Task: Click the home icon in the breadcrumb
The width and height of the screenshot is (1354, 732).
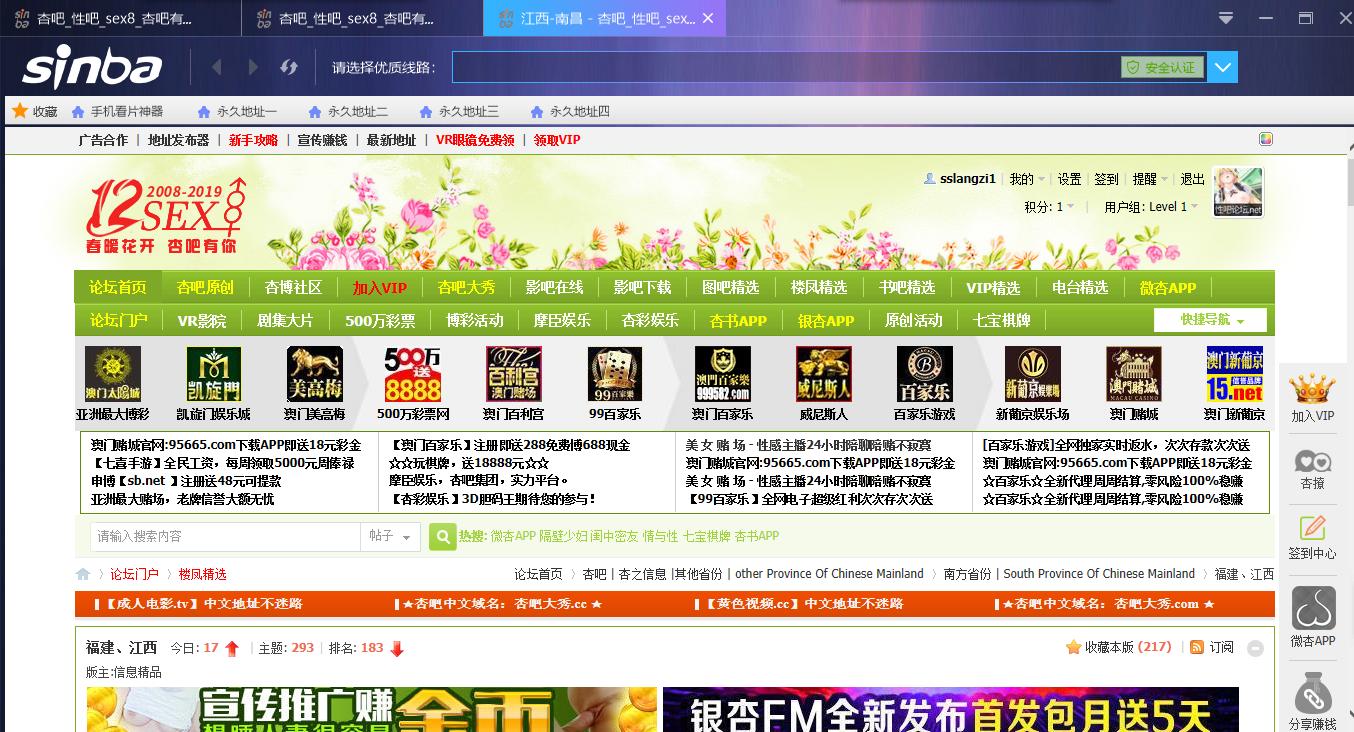Action: click(x=83, y=574)
